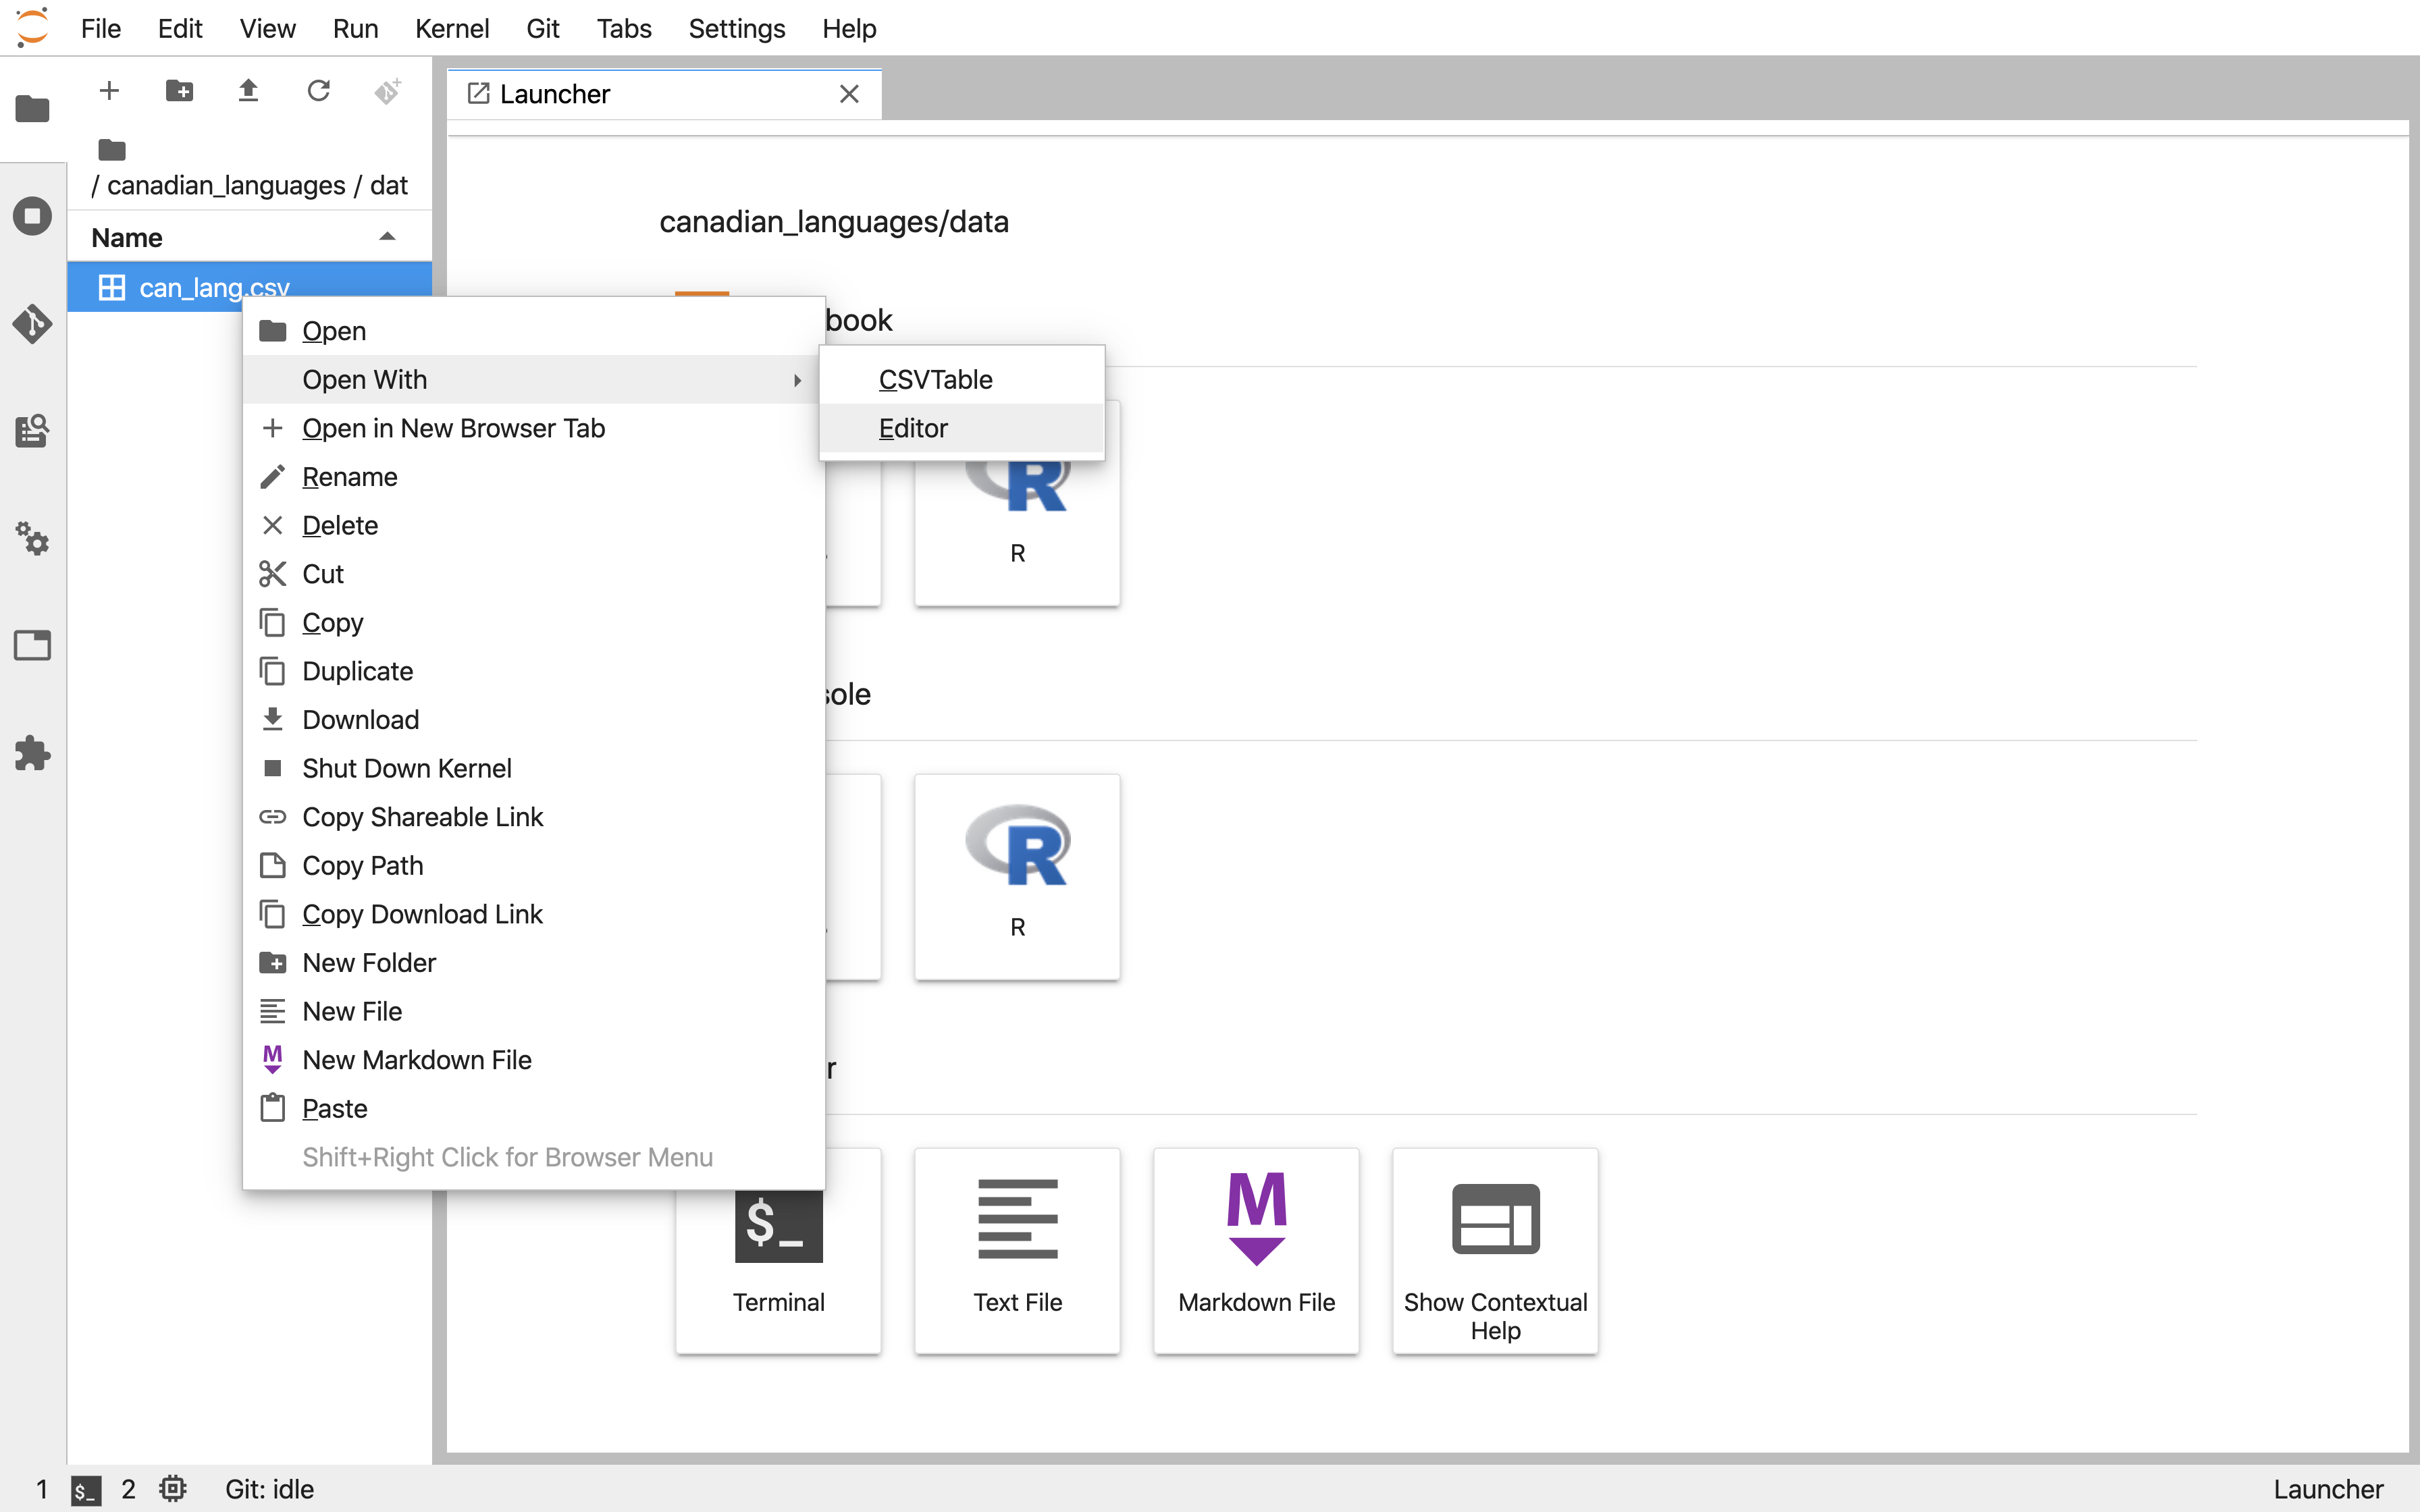Select Download in context menu
Image resolution: width=2420 pixels, height=1512 pixels.
point(533,720)
